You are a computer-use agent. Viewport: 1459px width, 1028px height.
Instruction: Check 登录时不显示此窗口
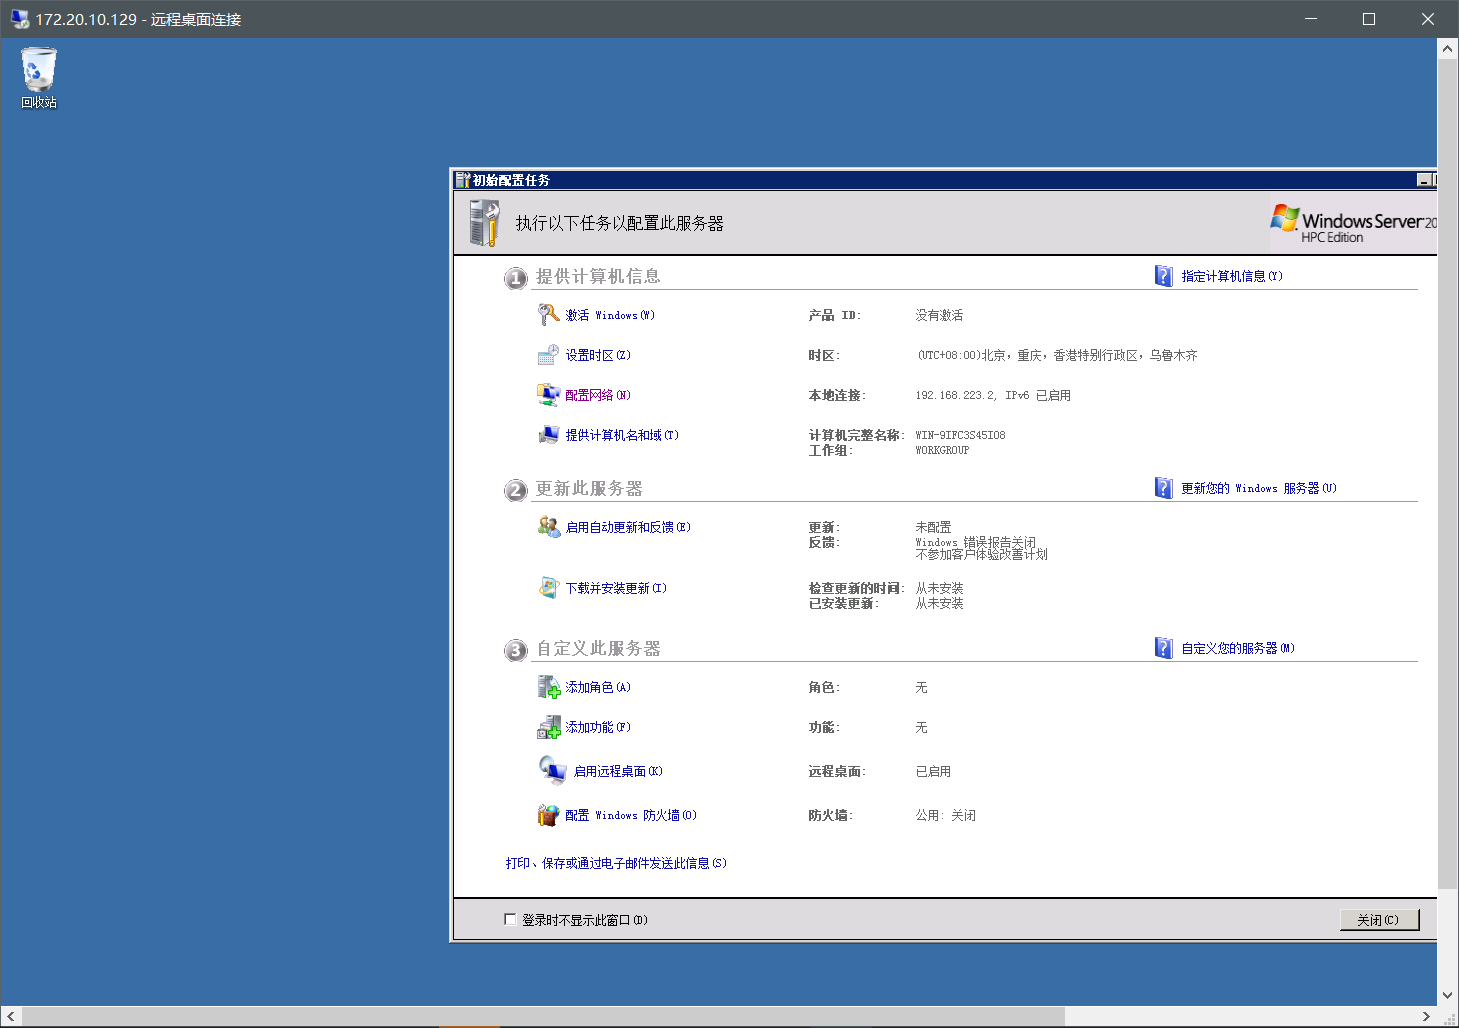pos(511,919)
